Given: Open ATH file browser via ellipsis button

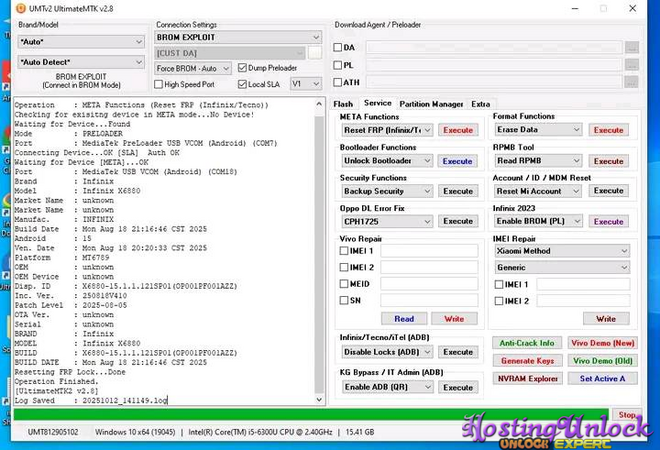Looking at the screenshot, I should tap(631, 83).
